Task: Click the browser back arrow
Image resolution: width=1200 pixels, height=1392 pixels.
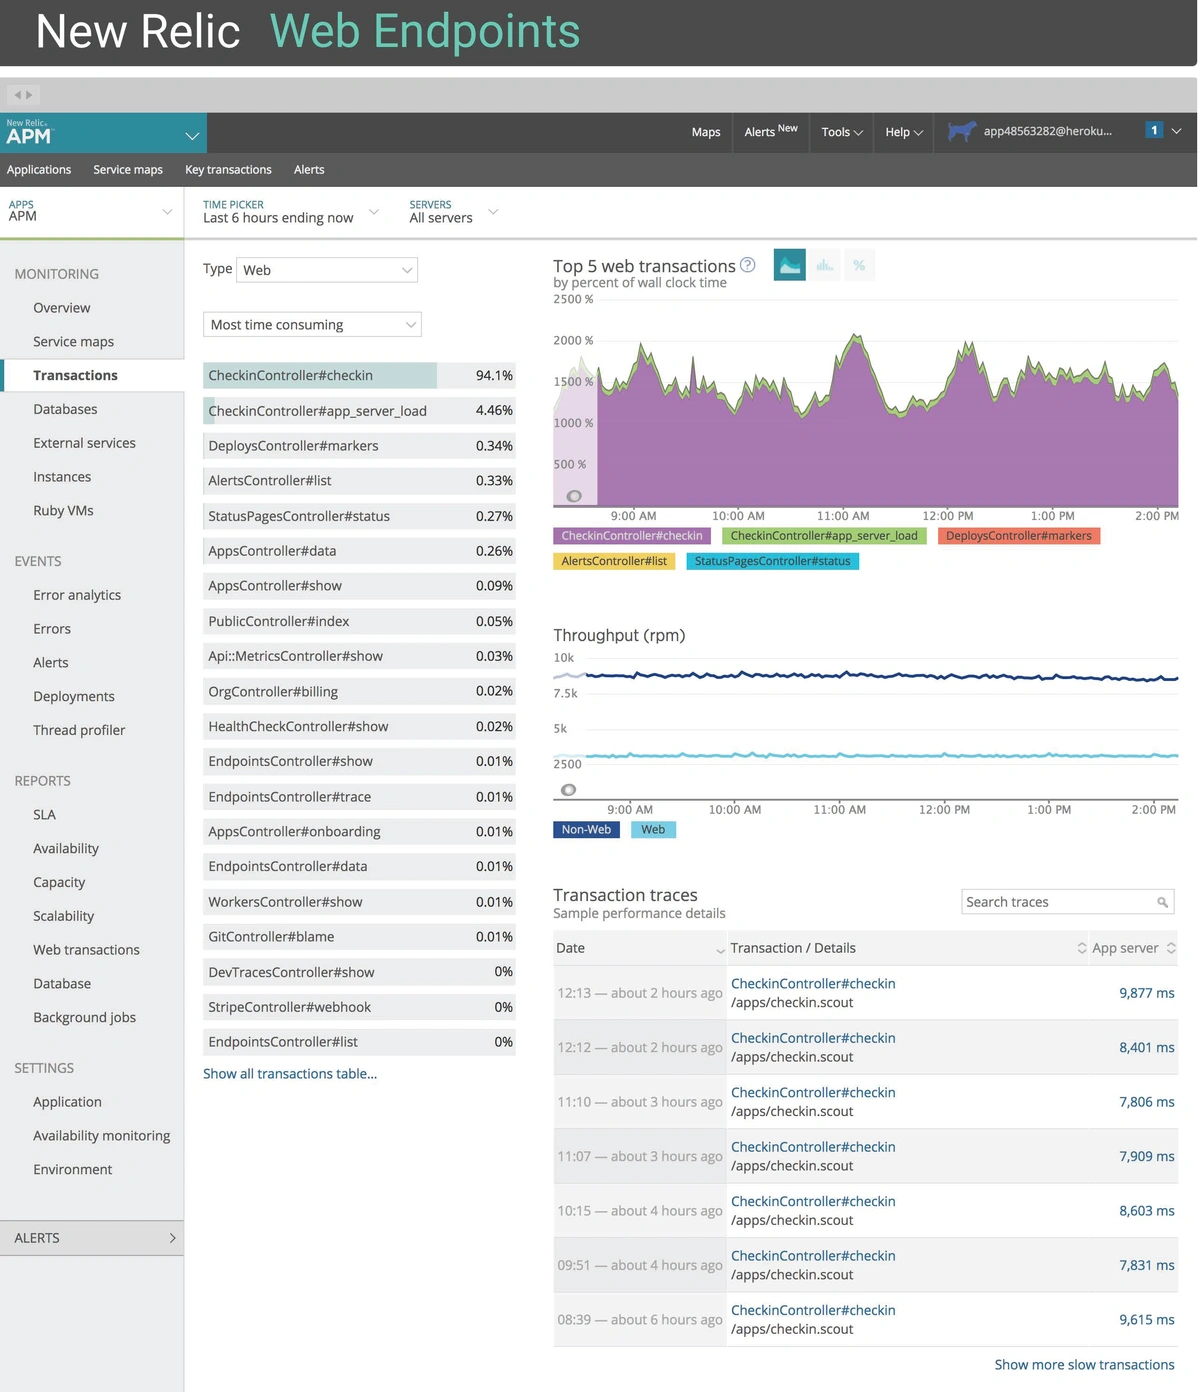Action: [x=17, y=95]
